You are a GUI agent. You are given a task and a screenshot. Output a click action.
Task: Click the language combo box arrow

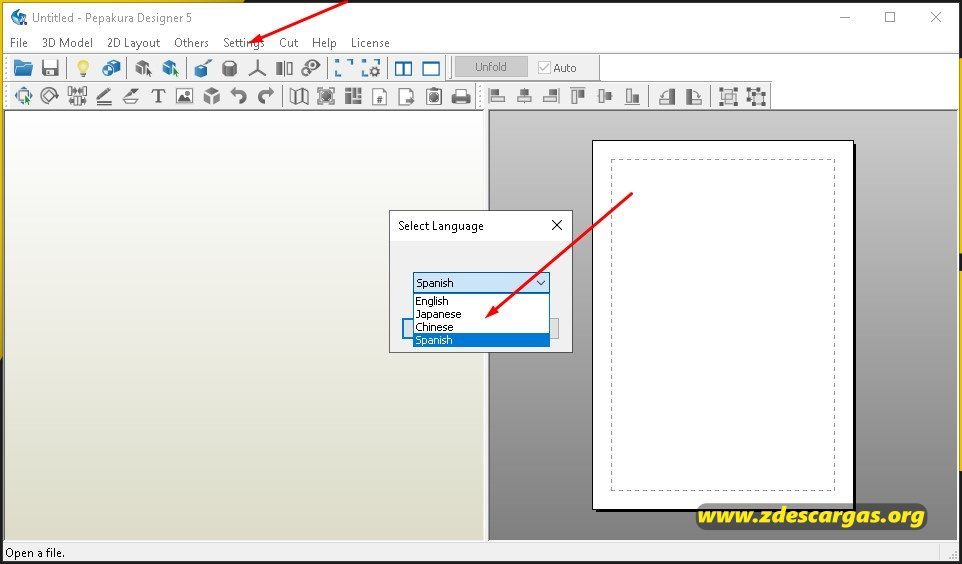click(541, 283)
